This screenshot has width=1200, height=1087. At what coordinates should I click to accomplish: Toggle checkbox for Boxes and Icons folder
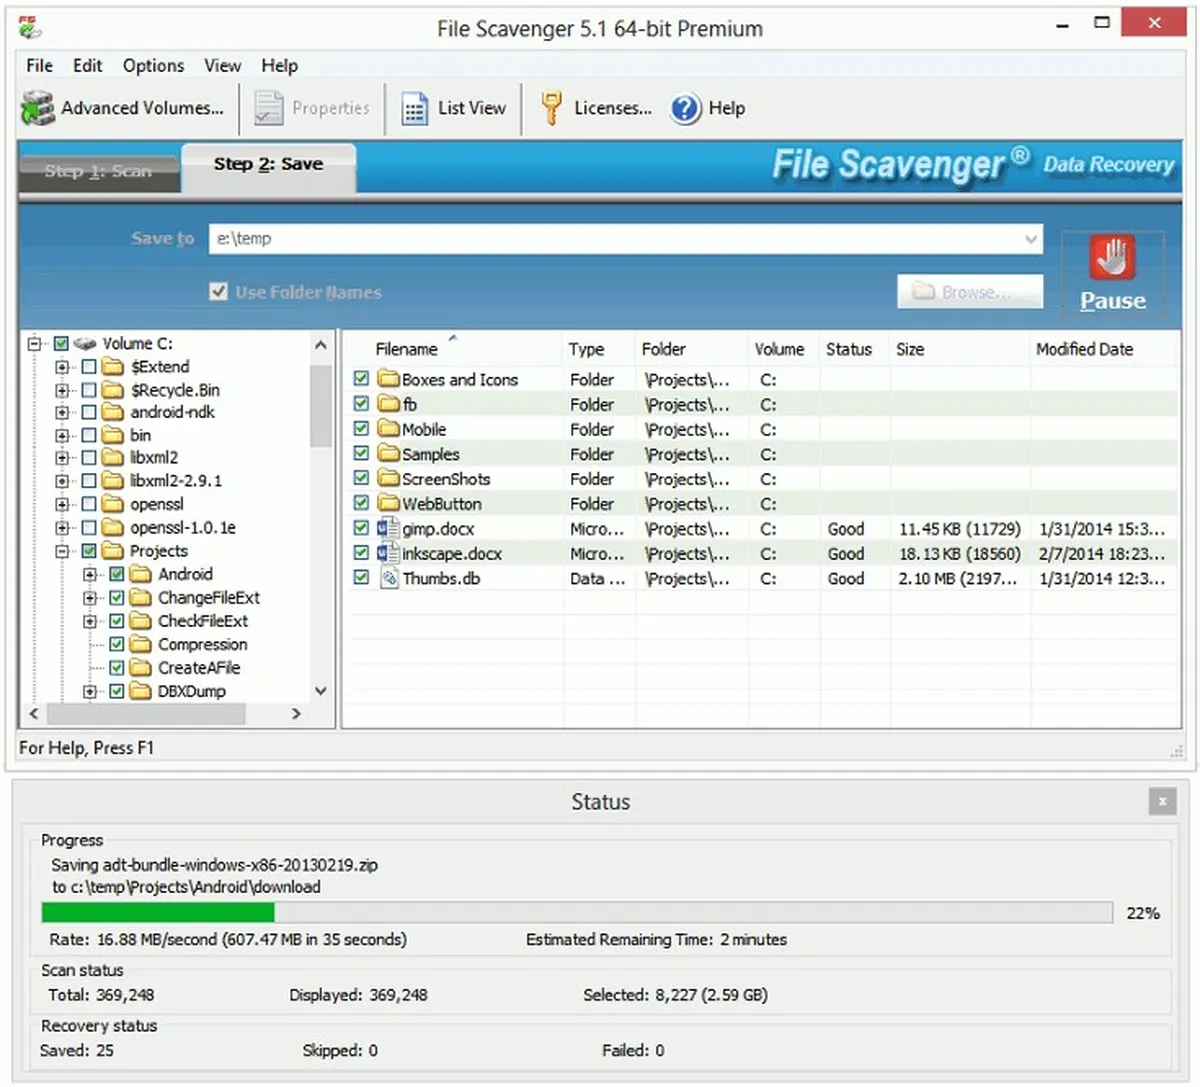click(x=361, y=379)
